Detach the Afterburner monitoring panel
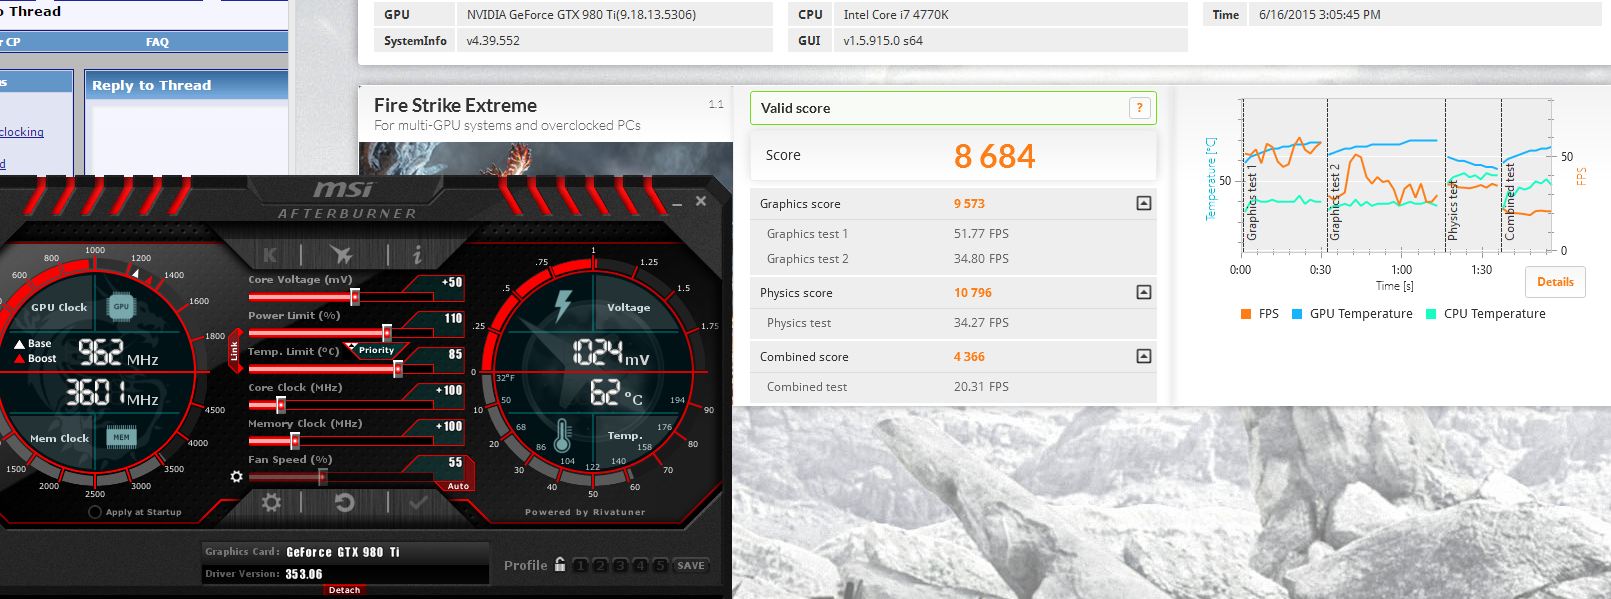The width and height of the screenshot is (1611, 599). [344, 590]
